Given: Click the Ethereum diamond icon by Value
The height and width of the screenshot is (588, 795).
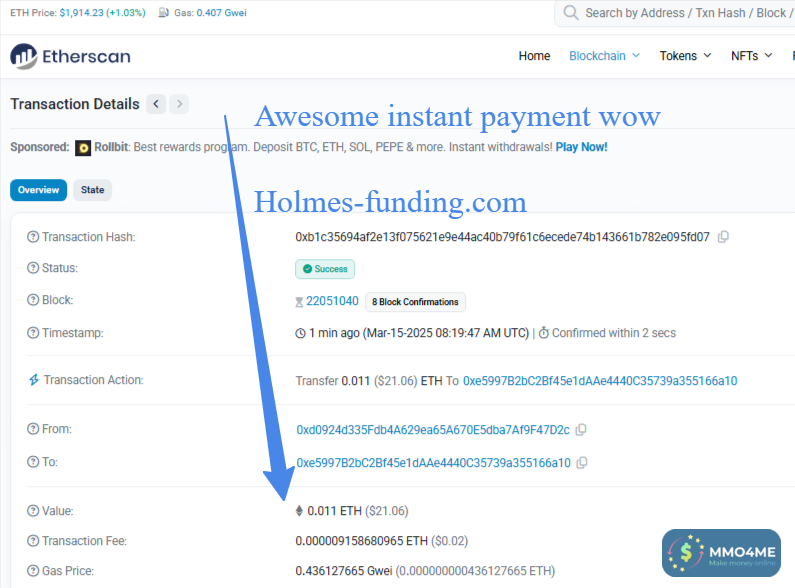Looking at the screenshot, I should [299, 511].
